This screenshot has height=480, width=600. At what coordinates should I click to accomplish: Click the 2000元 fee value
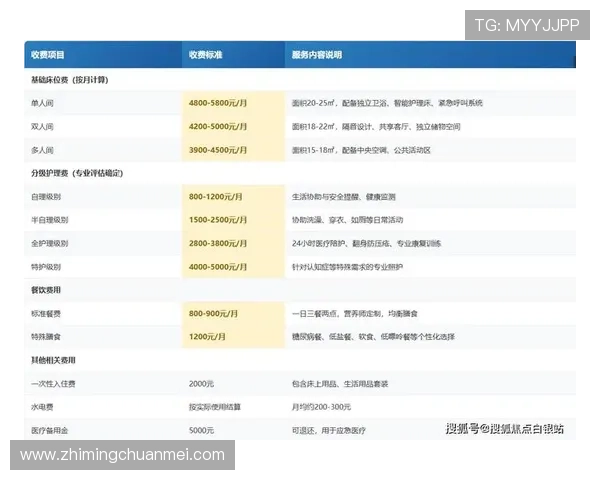coord(201,384)
